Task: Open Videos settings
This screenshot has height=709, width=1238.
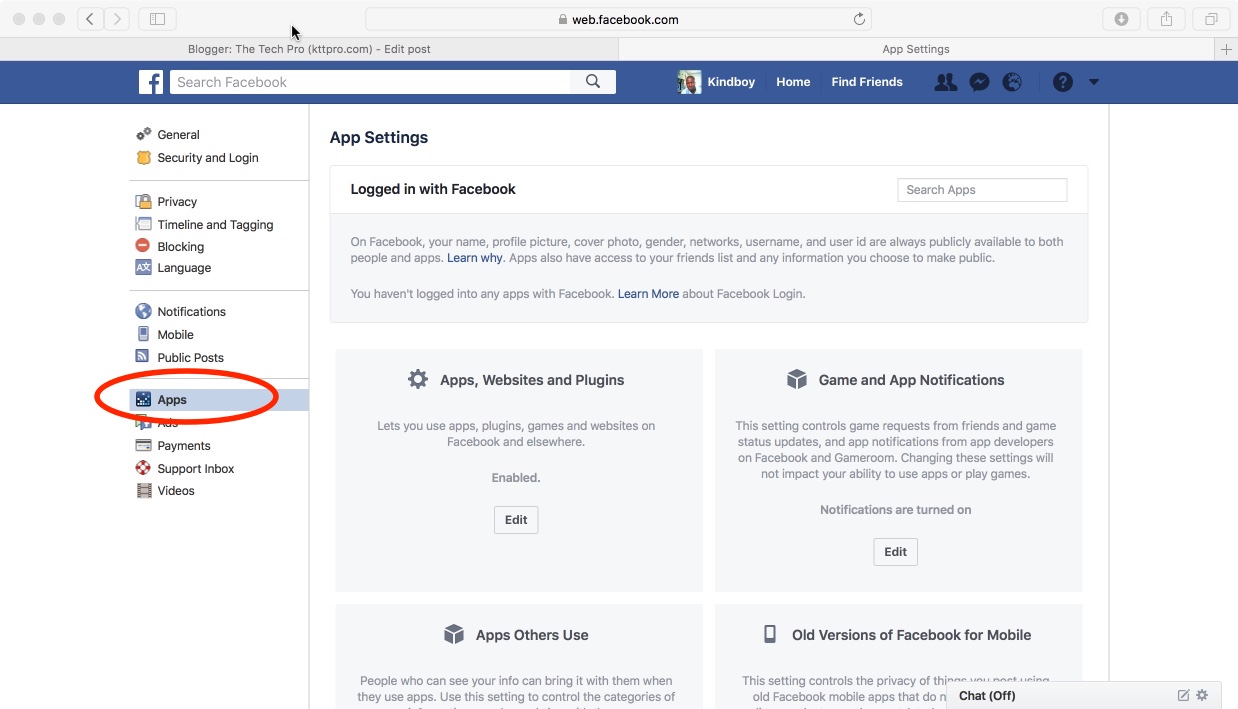Action: 175,490
